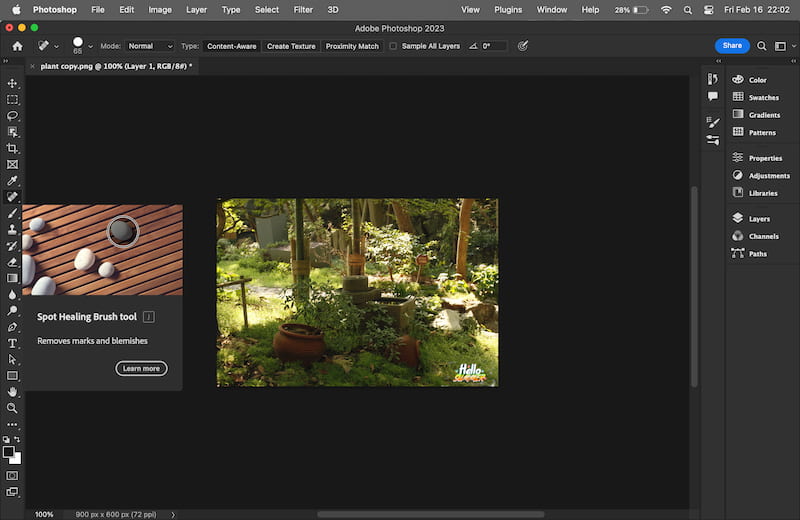Expand the toolbar double-arrow
The image size is (800, 520).
point(6,61)
